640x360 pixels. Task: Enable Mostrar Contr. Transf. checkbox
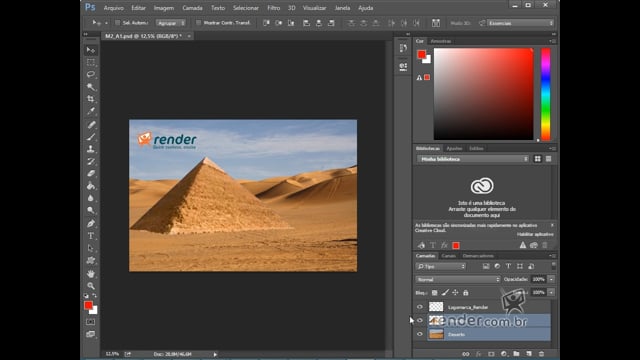click(x=199, y=23)
